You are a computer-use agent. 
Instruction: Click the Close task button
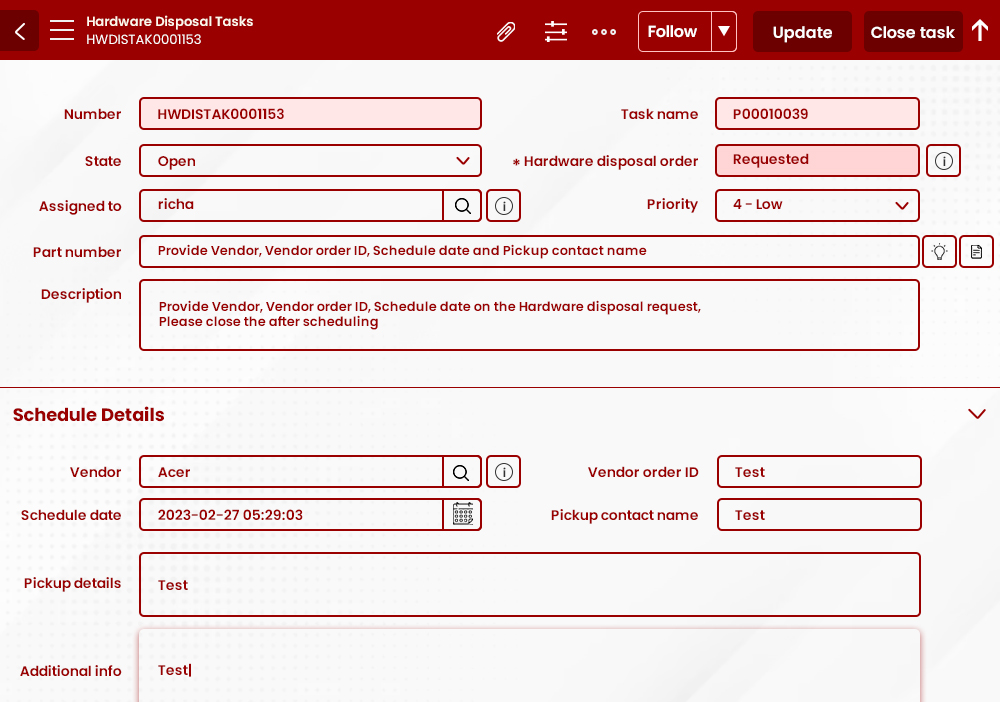click(x=912, y=31)
